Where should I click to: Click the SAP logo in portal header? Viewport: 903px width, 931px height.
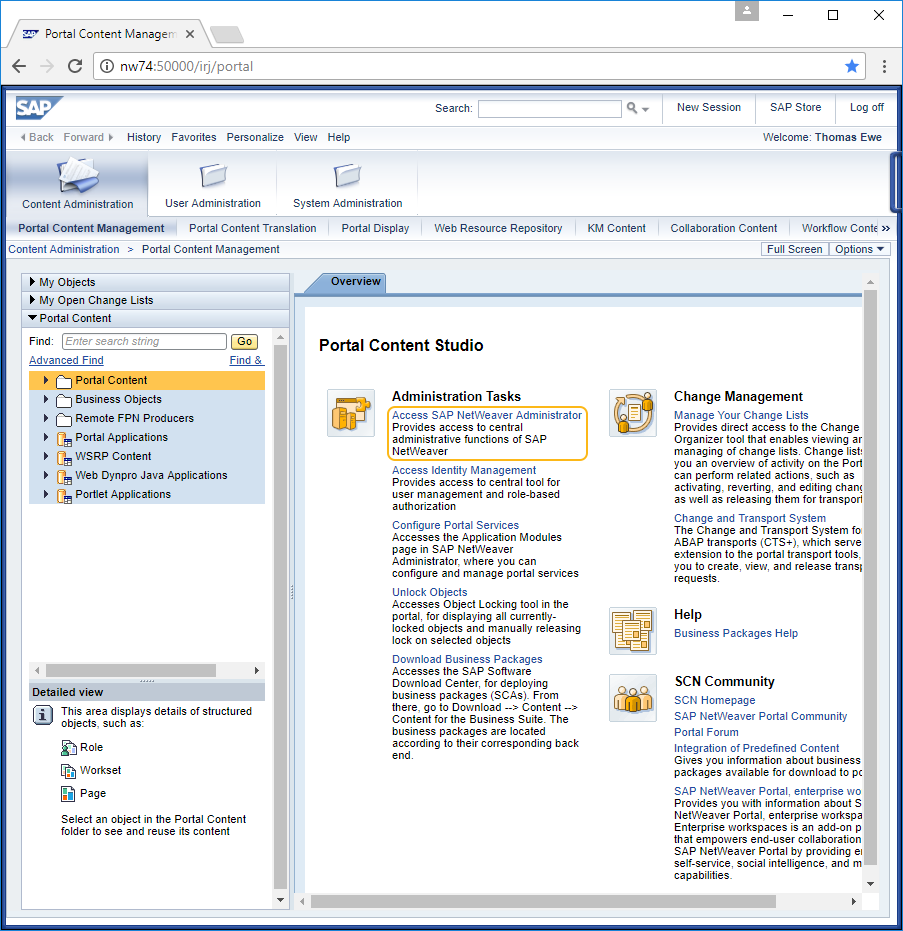click(x=39, y=108)
